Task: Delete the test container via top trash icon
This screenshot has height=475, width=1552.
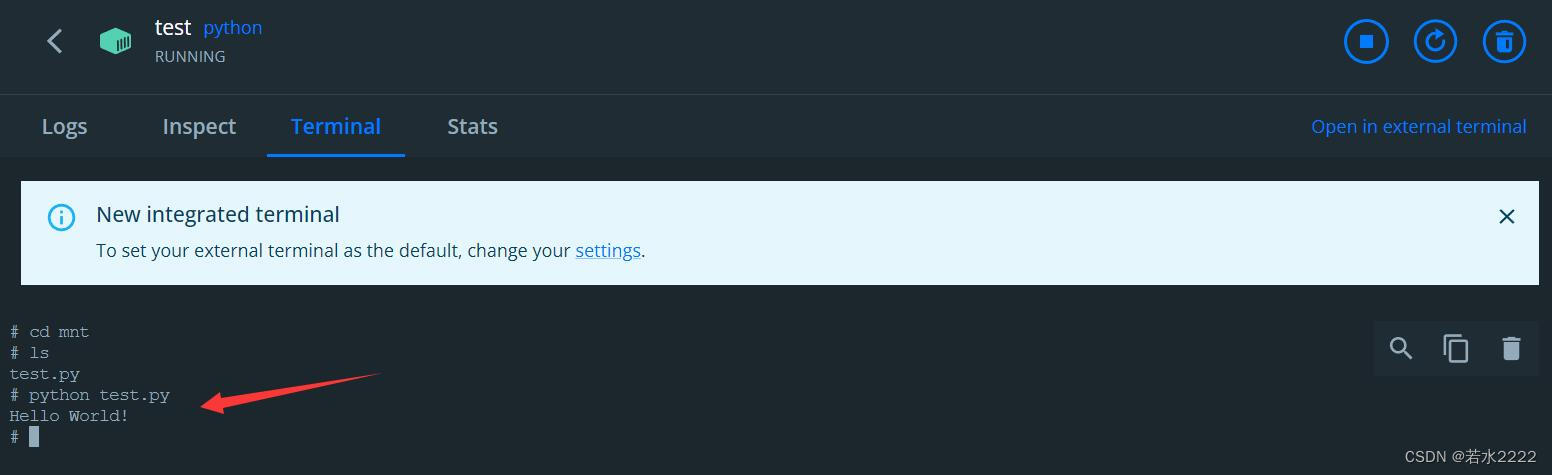Action: pos(1504,42)
